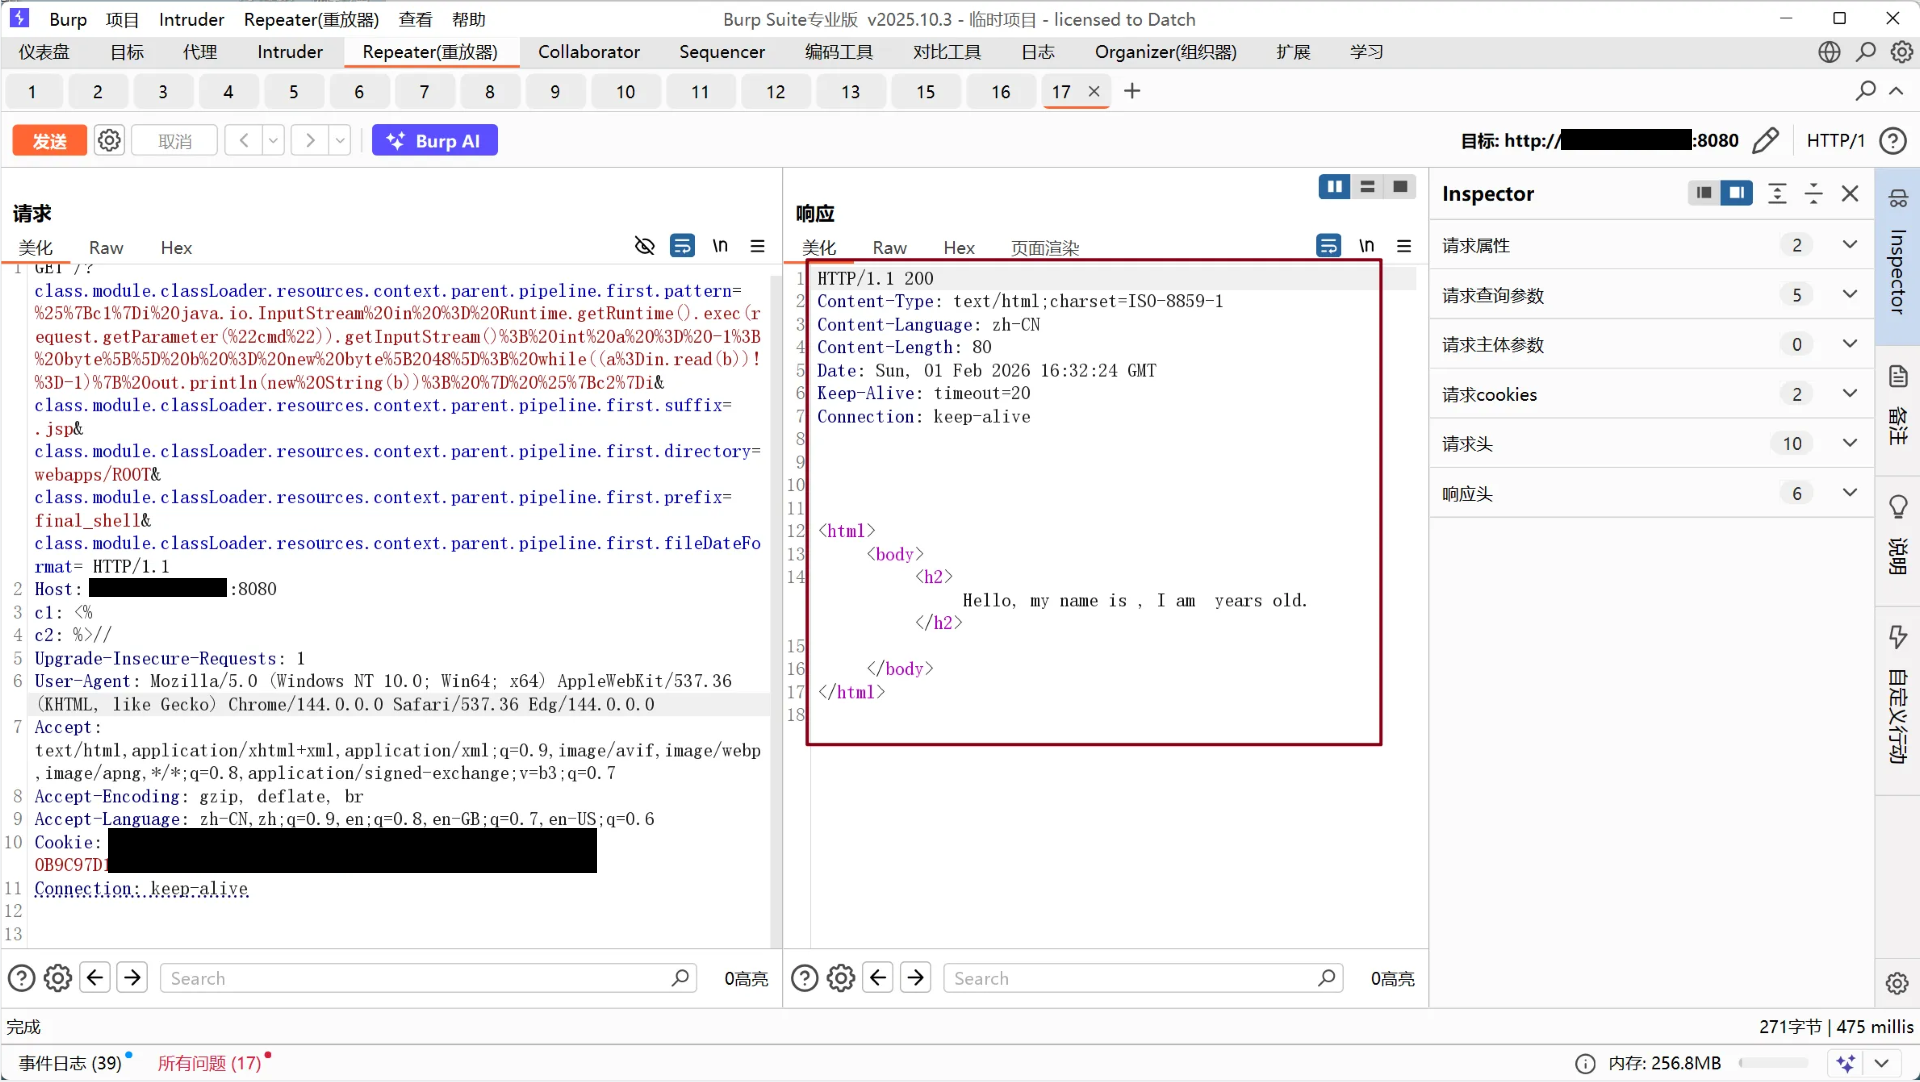Select request Raw view tab
This screenshot has width=1920, height=1082.
click(x=106, y=248)
